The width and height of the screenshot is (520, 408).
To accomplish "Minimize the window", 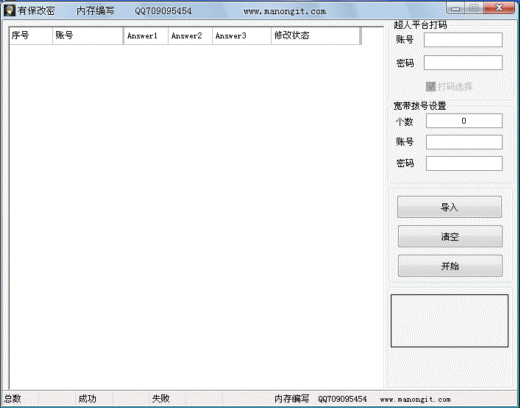I will point(456,8).
